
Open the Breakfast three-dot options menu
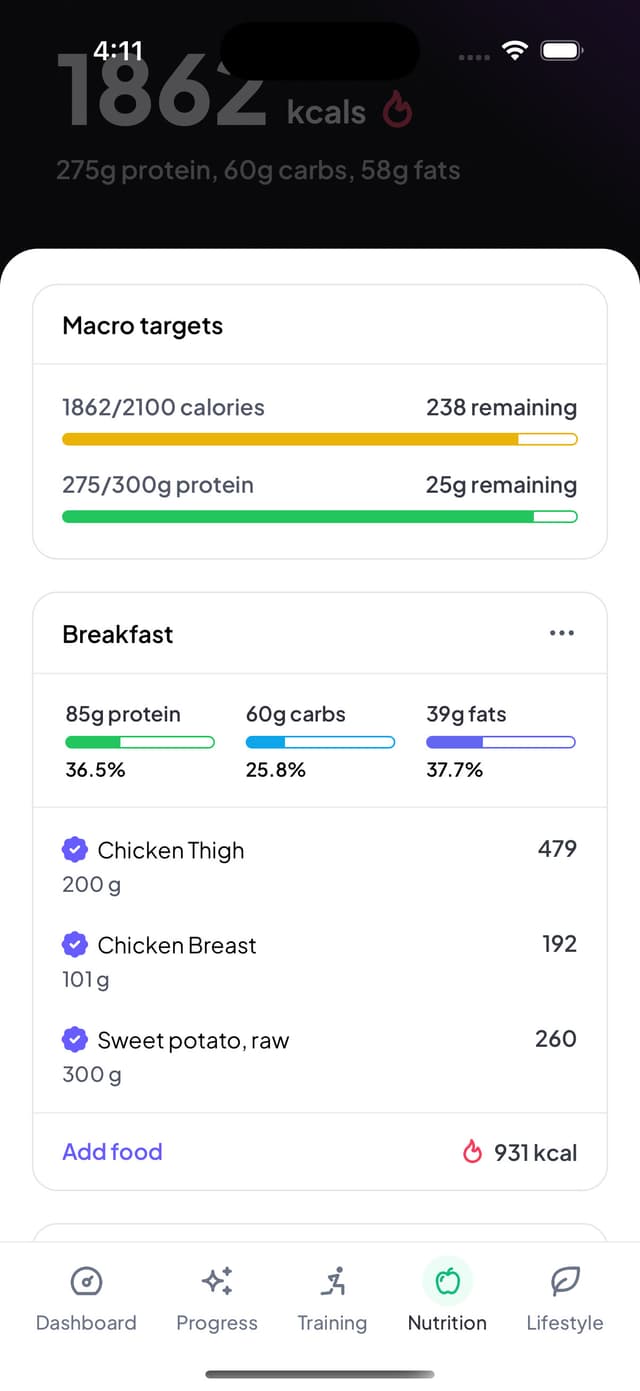coord(562,633)
